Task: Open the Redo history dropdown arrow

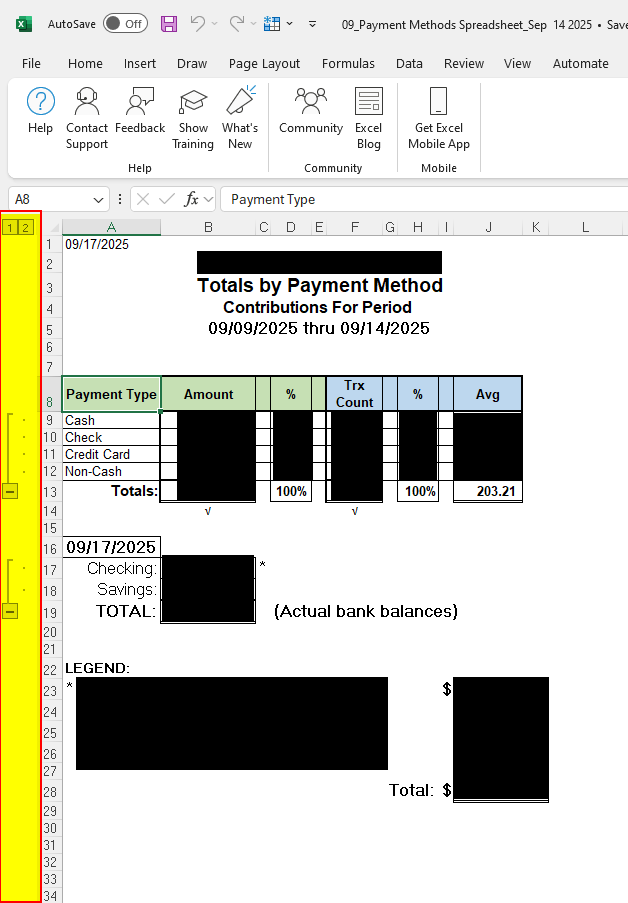Action: pyautogui.click(x=254, y=24)
